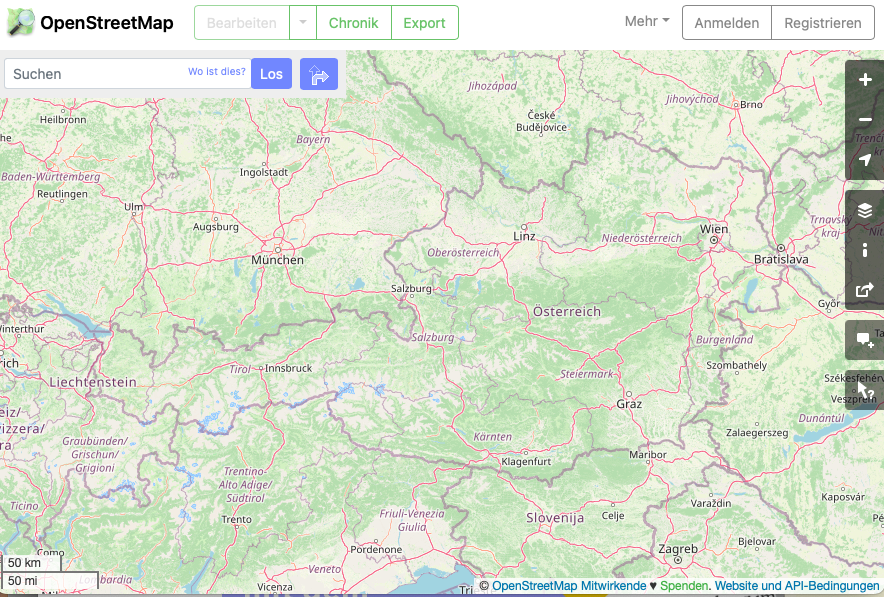The height and width of the screenshot is (597, 884).
Task: Select the Export tab
Action: click(424, 22)
